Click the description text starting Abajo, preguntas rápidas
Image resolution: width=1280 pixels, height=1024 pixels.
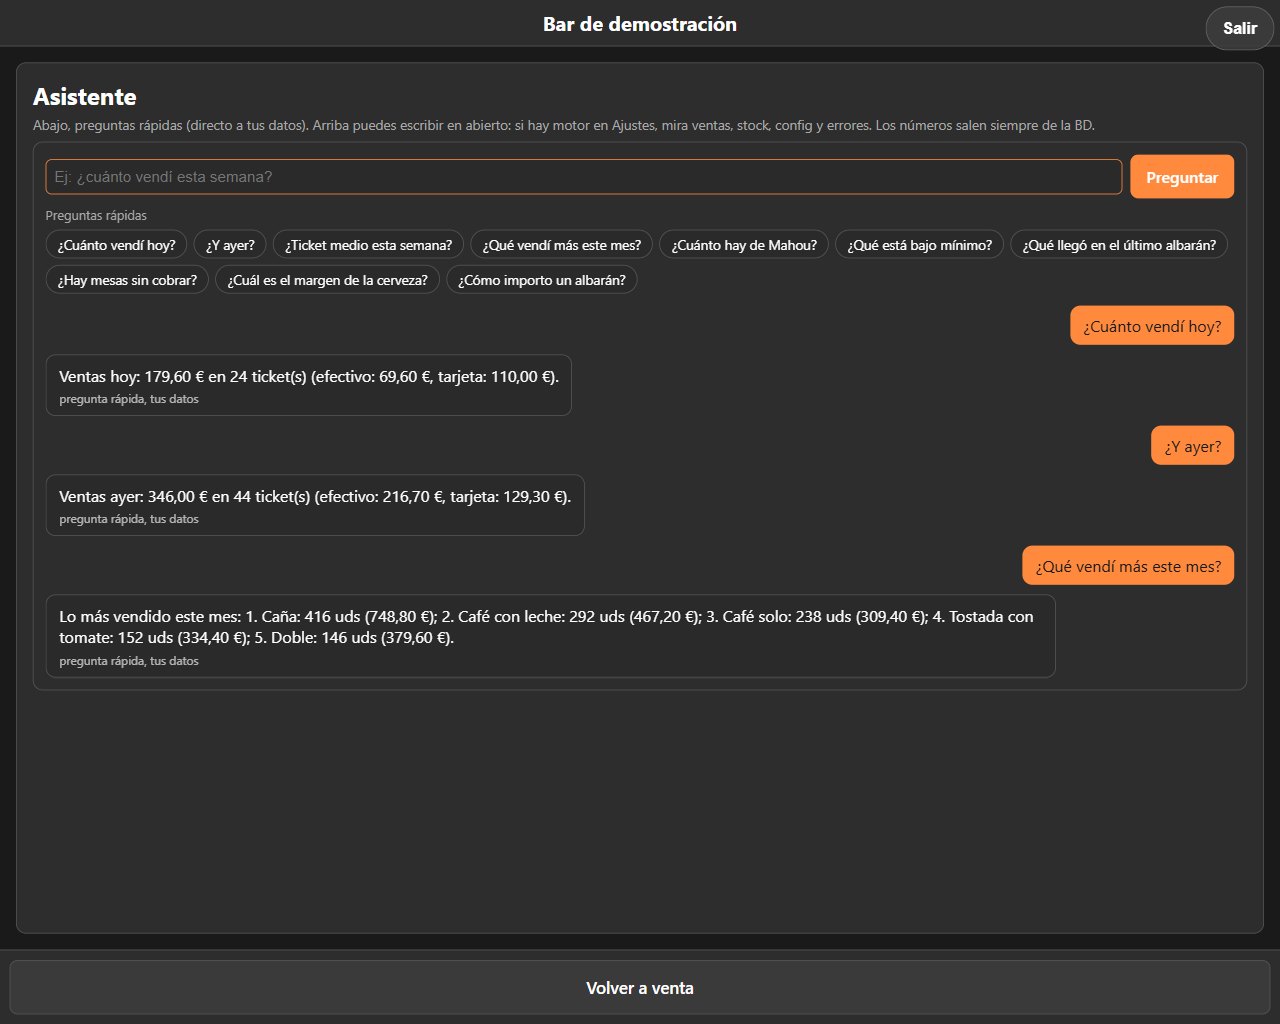coord(564,125)
